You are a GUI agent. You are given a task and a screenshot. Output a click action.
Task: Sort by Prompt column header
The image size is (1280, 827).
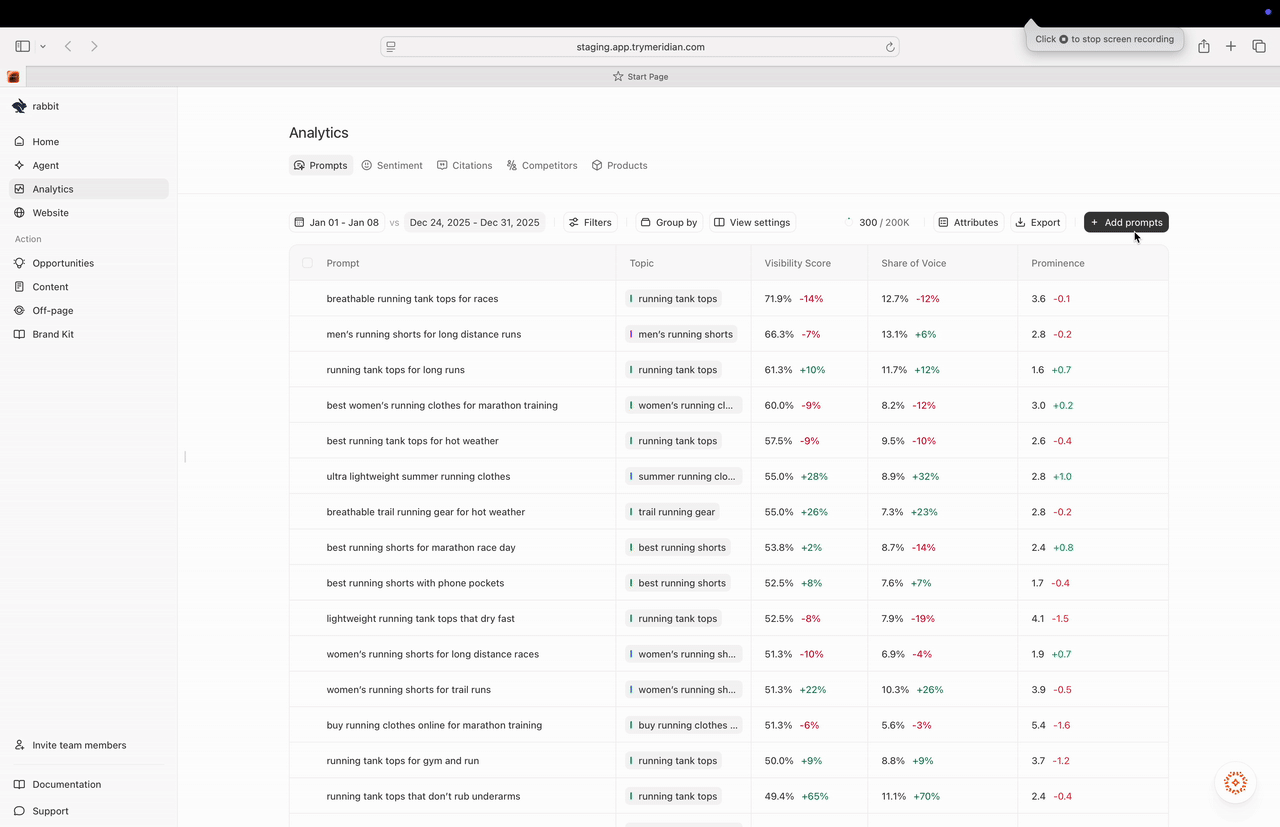343,263
